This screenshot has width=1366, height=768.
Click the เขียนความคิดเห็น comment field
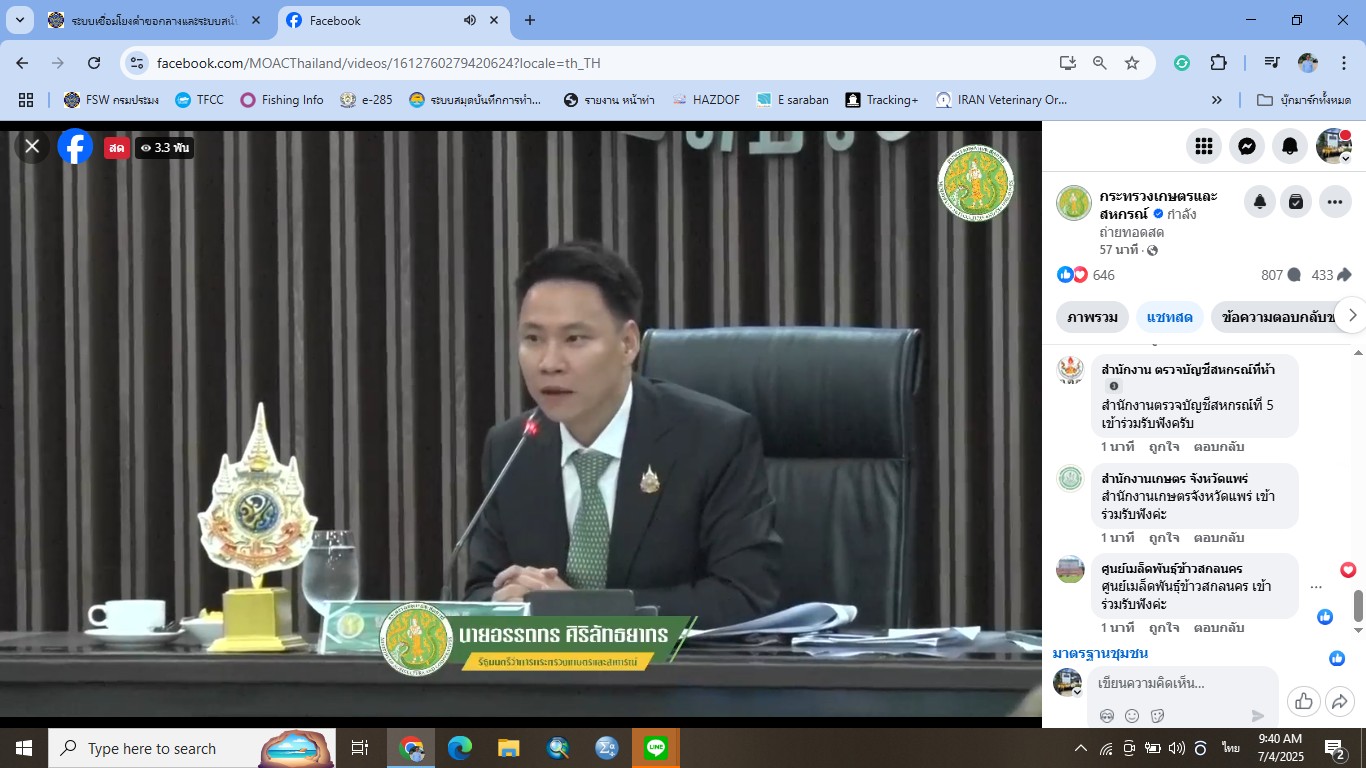tap(1182, 683)
